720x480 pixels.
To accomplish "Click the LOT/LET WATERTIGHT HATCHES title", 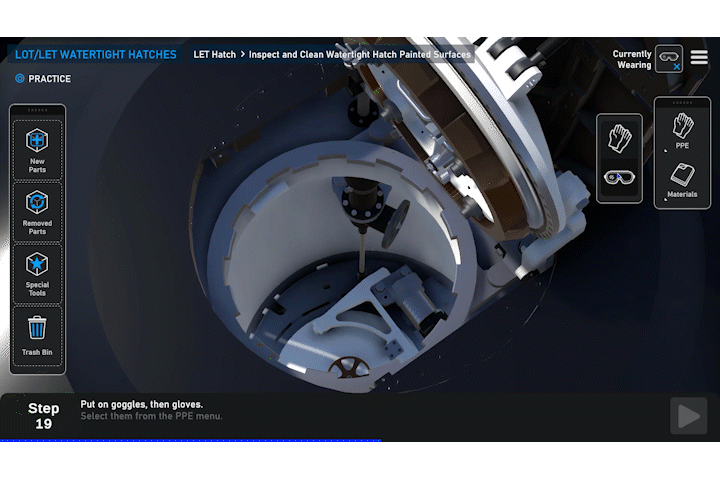I will (95, 55).
